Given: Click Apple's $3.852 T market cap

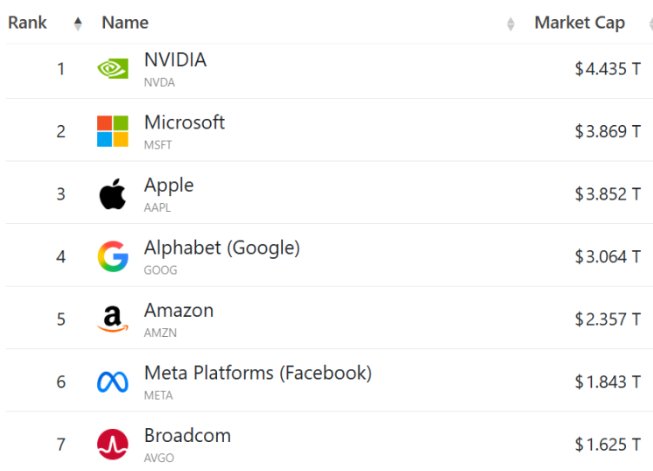Looking at the screenshot, I should point(607,194).
